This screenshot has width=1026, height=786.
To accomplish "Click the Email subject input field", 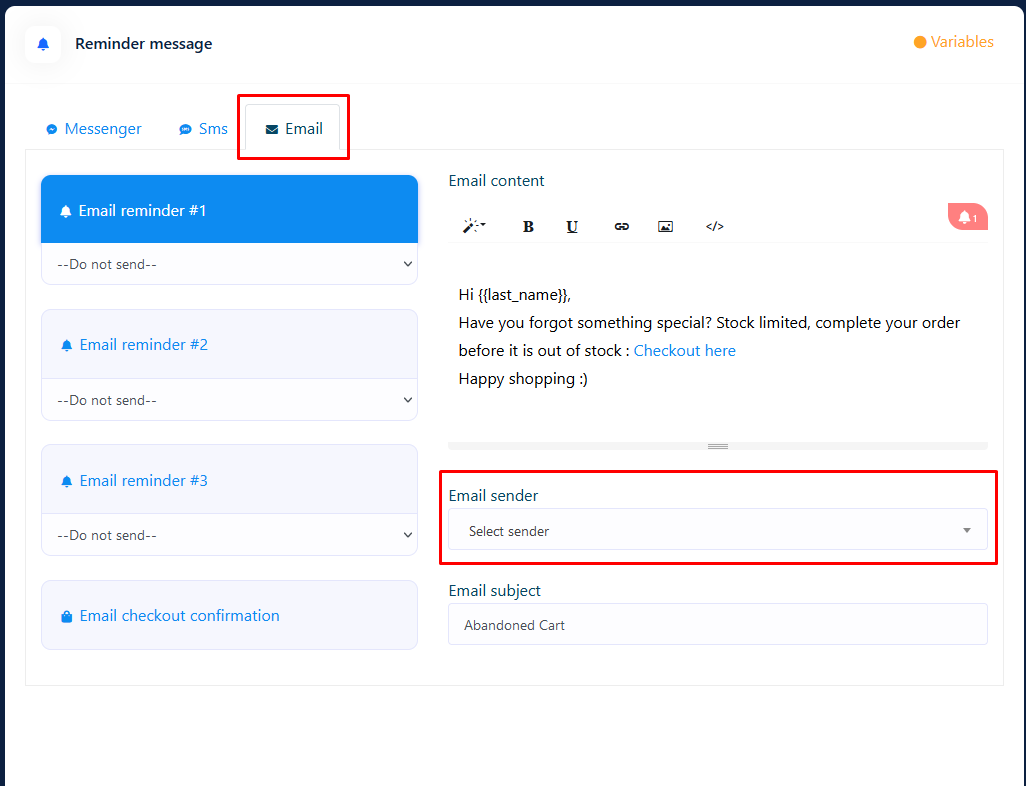I will pos(717,625).
